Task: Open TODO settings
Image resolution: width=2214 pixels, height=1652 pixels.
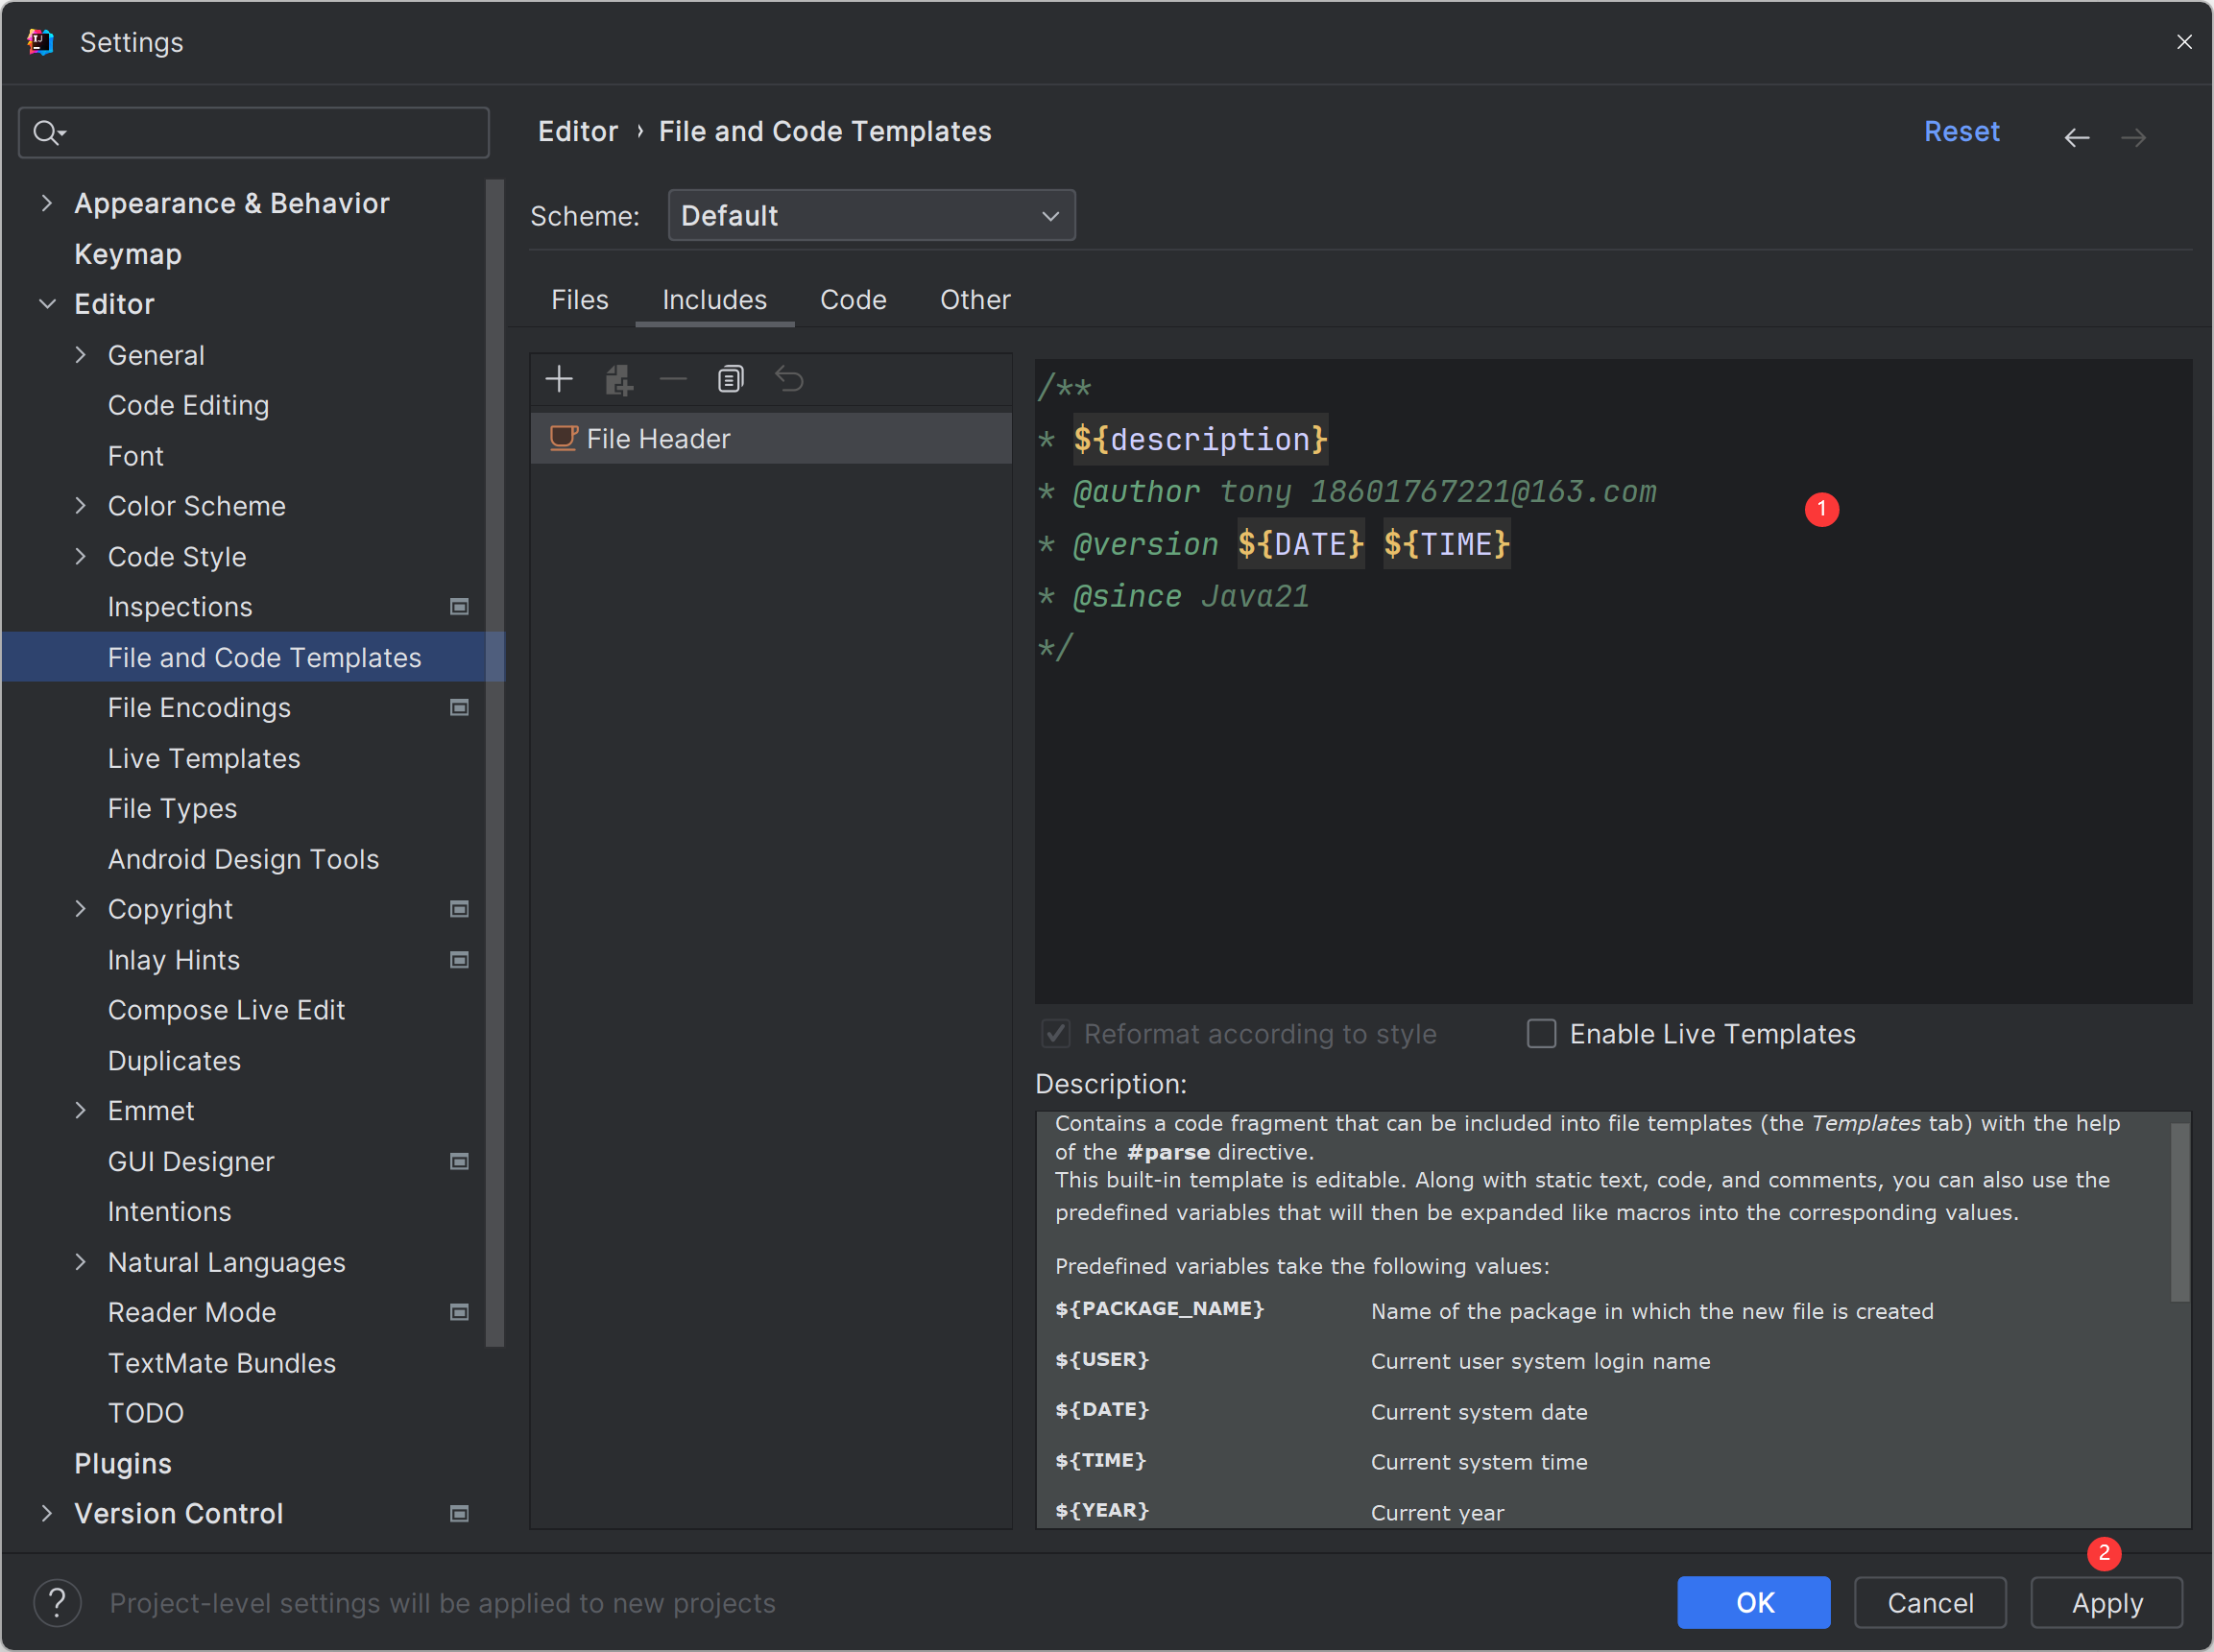Action: [145, 1413]
